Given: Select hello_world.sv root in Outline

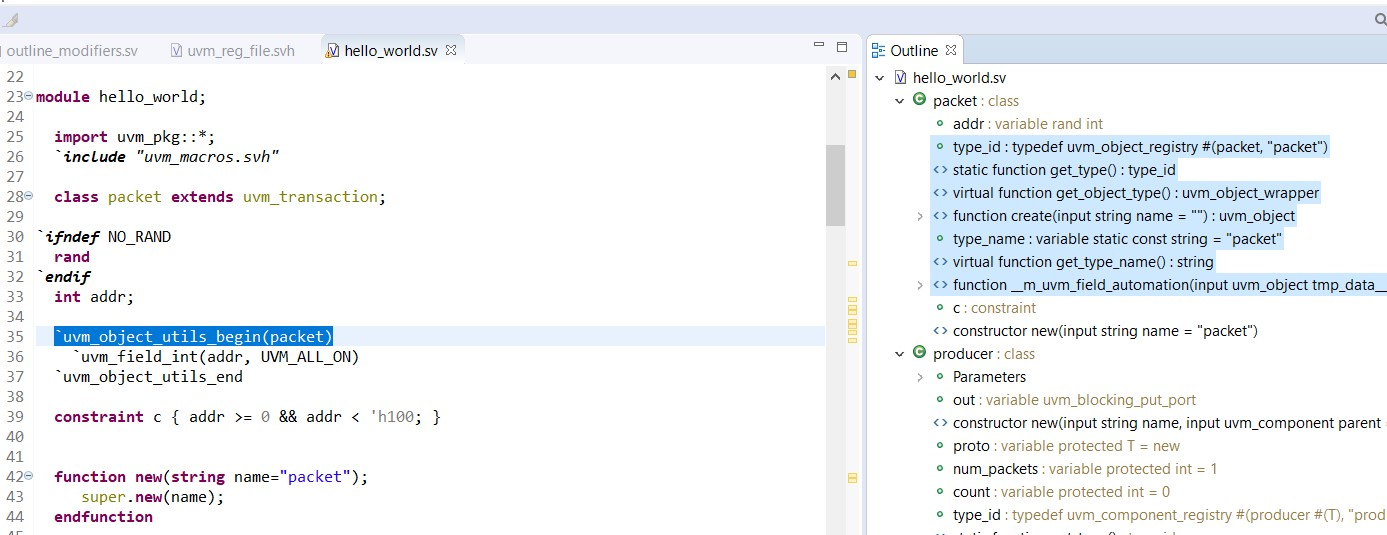Looking at the screenshot, I should (959, 78).
